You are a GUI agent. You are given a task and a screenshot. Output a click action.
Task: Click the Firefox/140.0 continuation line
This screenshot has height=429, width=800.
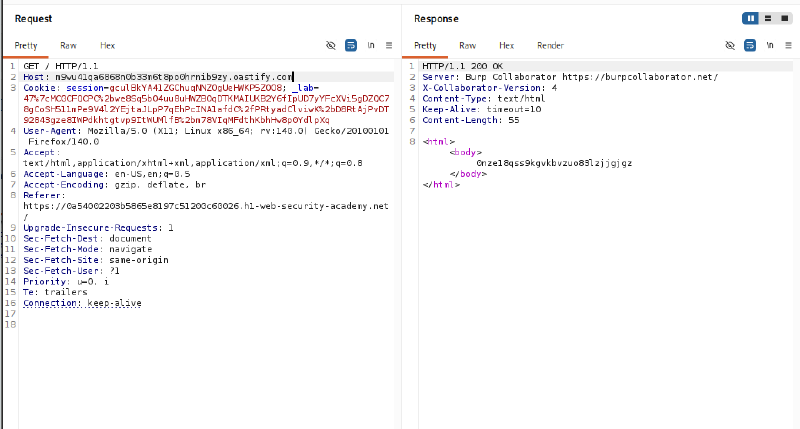(x=64, y=142)
